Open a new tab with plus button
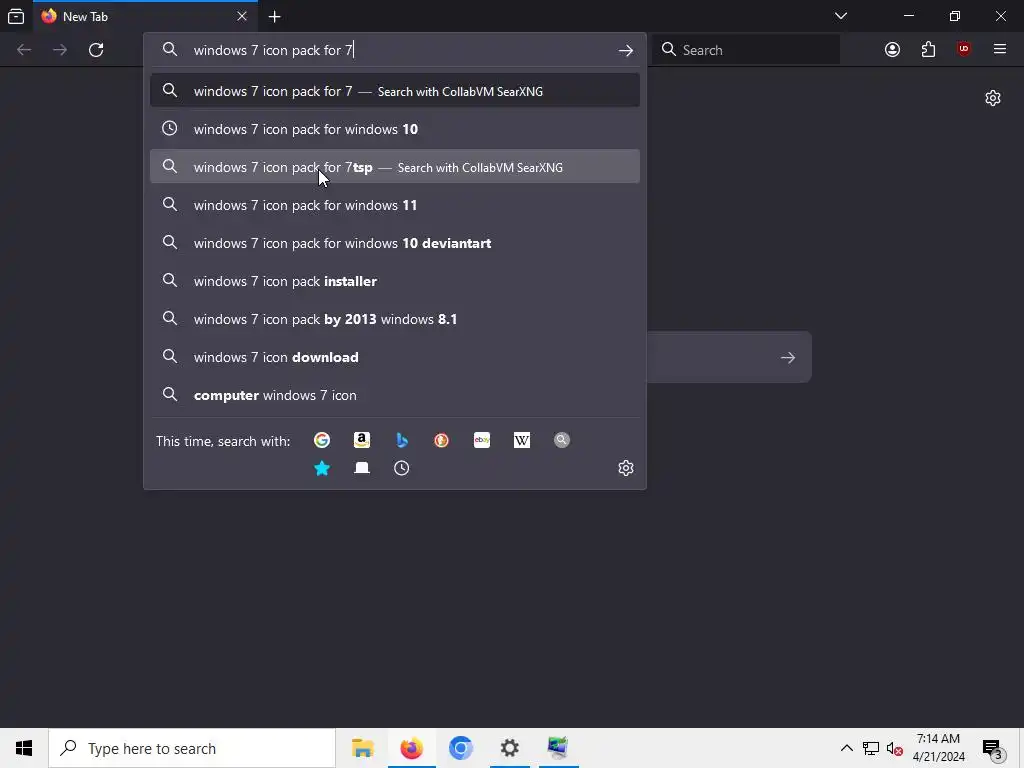Image resolution: width=1024 pixels, height=768 pixels. point(275,17)
